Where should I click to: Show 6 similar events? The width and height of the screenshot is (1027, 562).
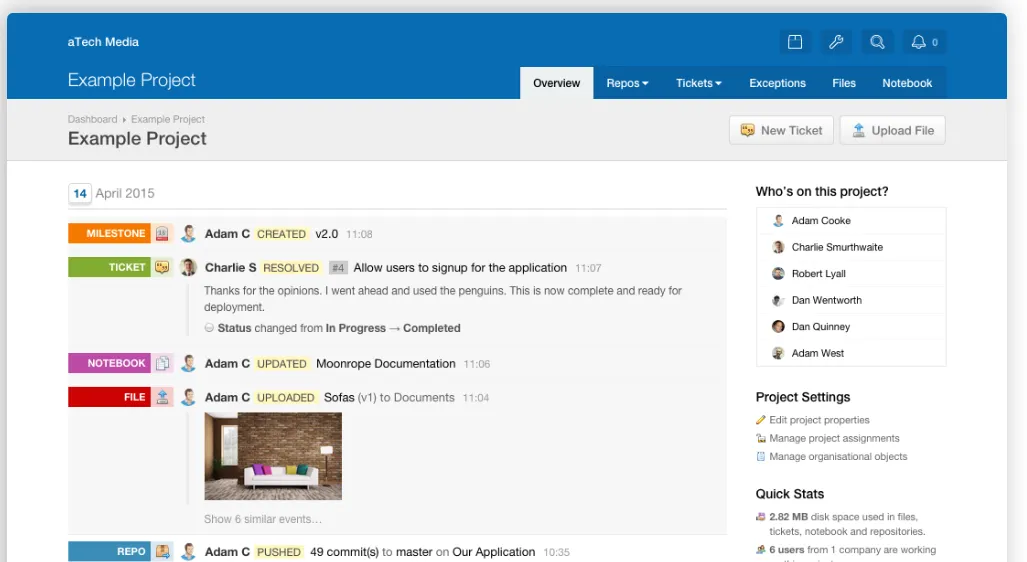[263, 519]
